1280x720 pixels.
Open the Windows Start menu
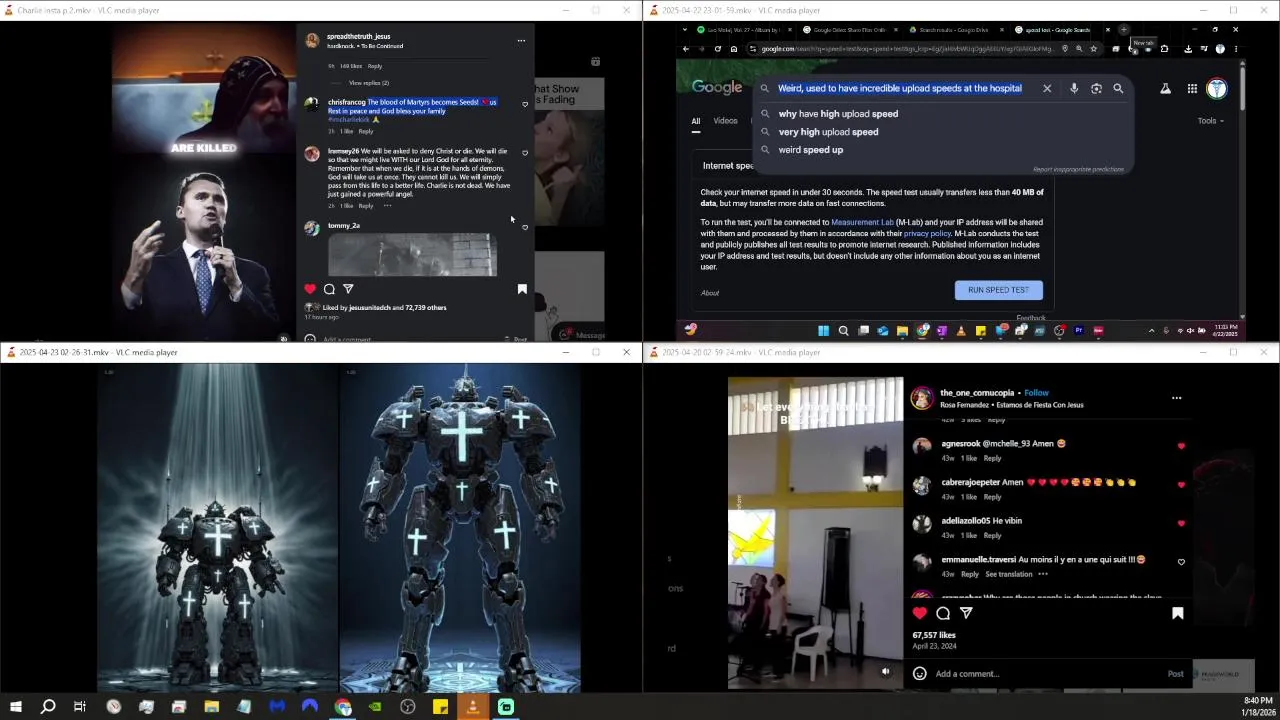point(15,707)
